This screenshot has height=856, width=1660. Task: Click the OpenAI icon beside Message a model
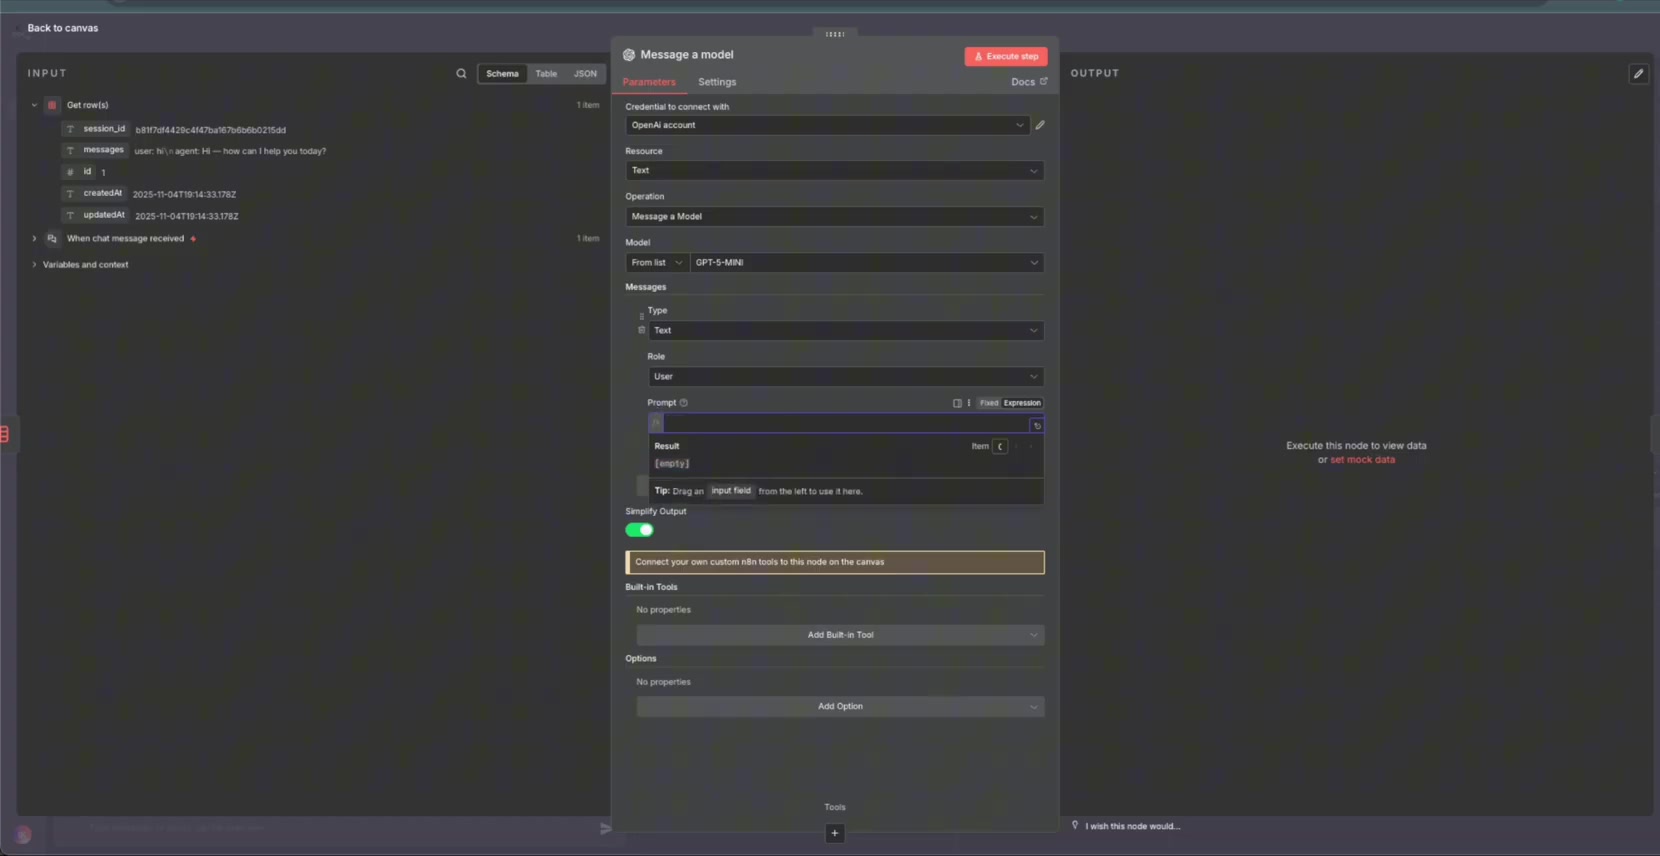[629, 55]
